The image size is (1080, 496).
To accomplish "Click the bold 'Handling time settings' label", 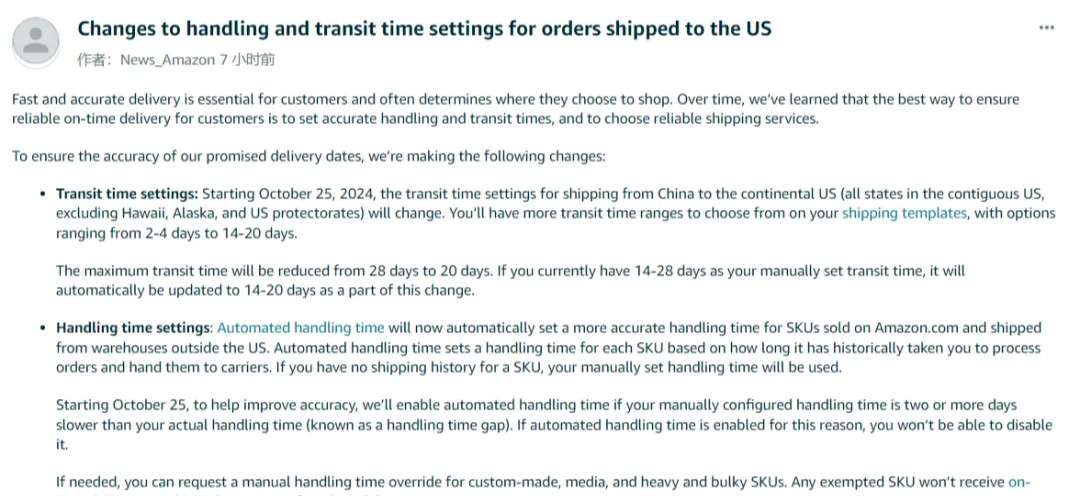I will [134, 328].
